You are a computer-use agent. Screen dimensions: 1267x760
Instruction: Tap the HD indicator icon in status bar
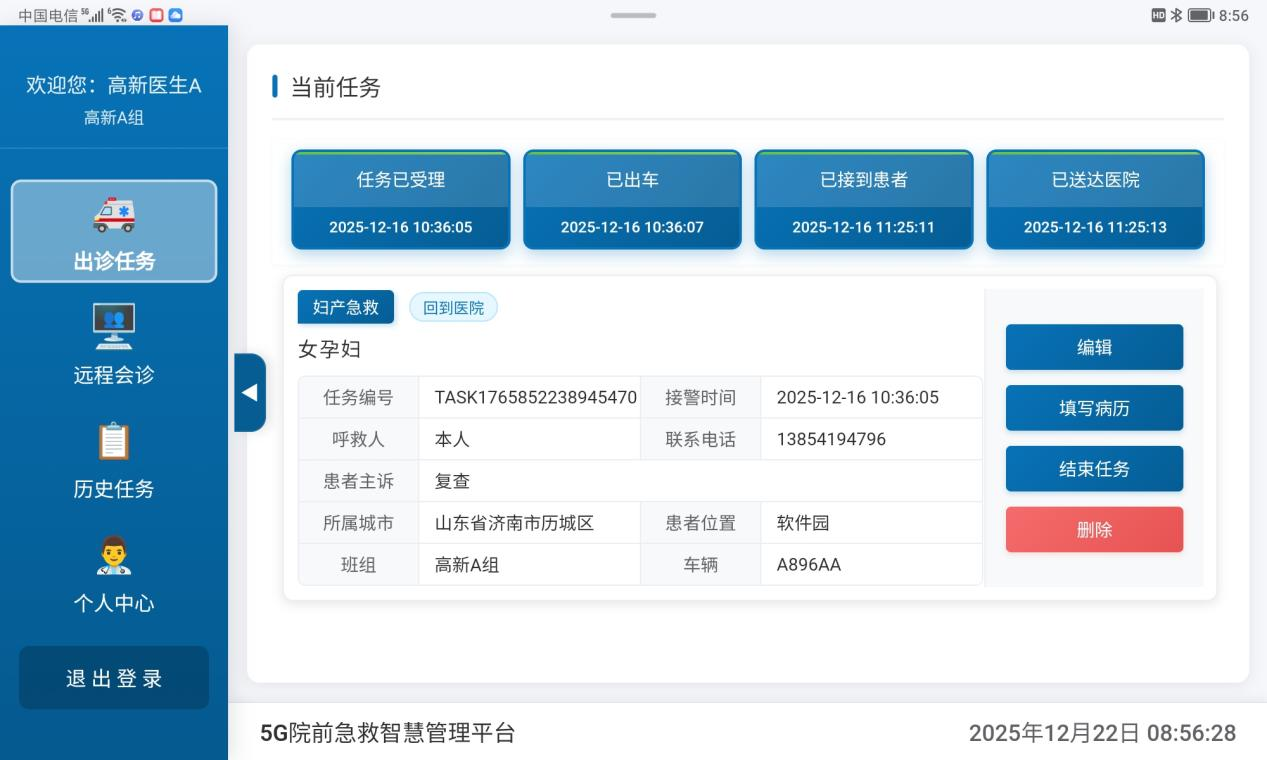point(1159,15)
